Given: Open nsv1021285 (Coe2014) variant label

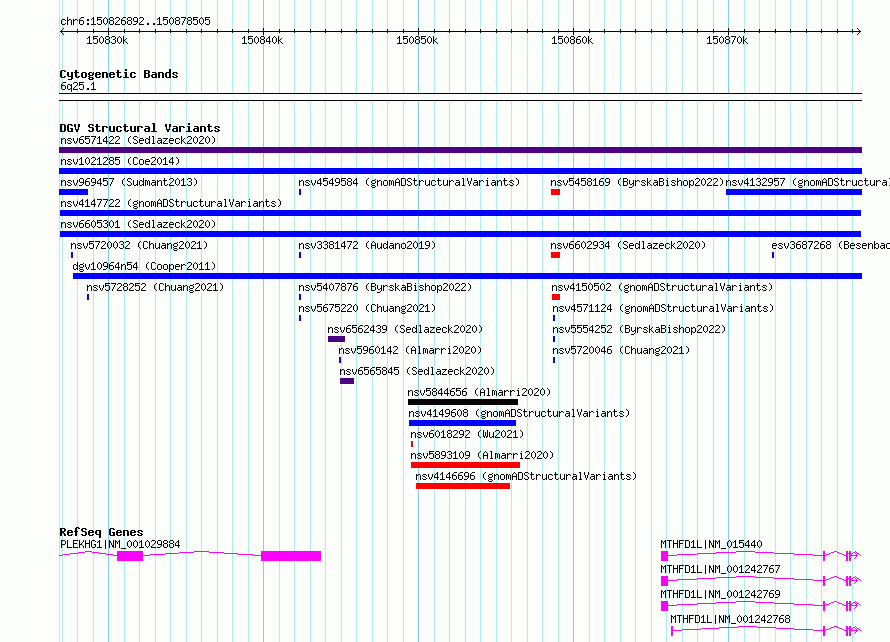Looking at the screenshot, I should coord(120,161).
